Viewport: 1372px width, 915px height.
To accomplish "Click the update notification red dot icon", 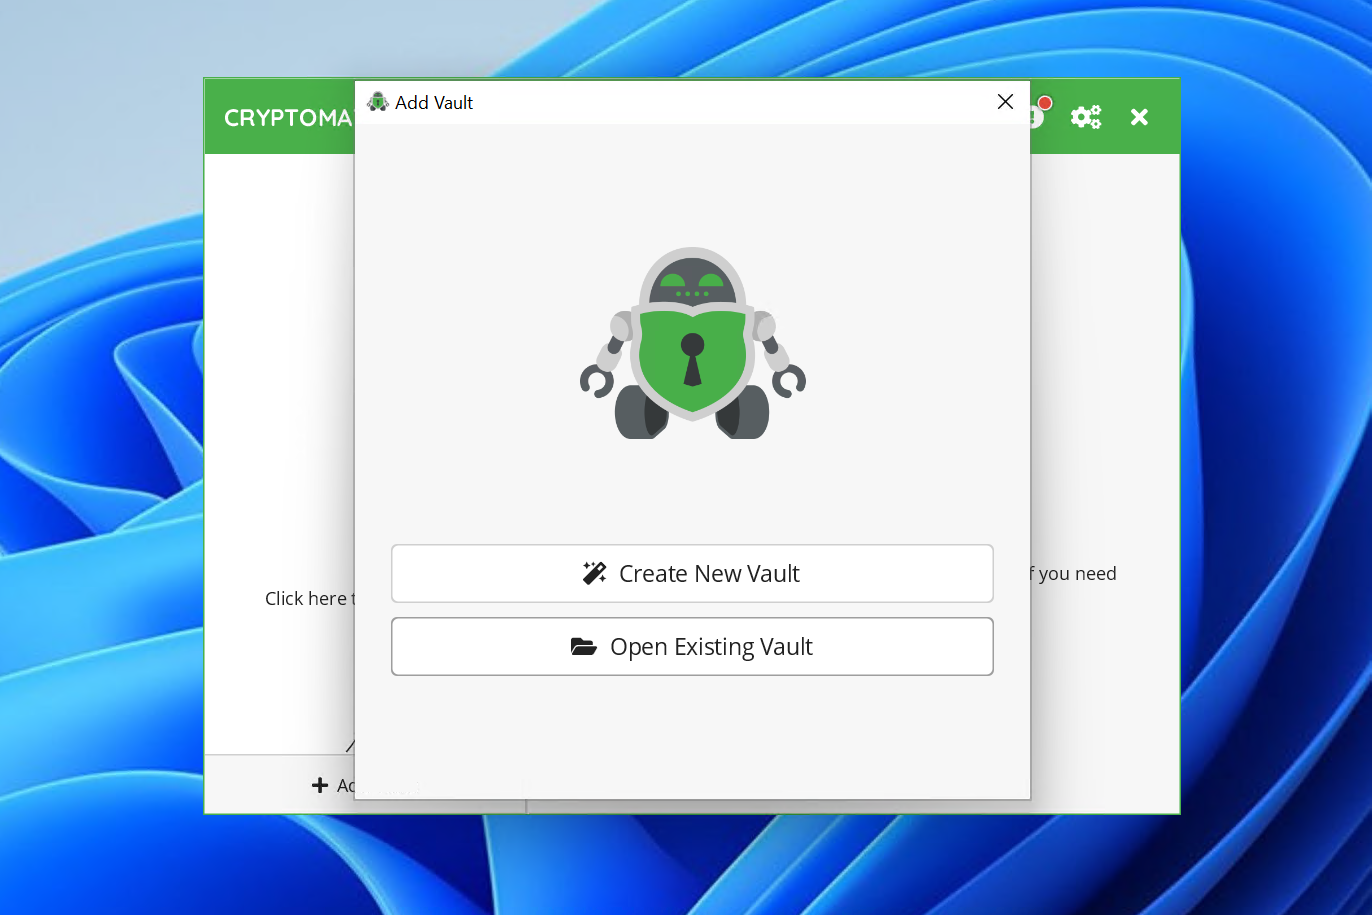I will click(1044, 103).
